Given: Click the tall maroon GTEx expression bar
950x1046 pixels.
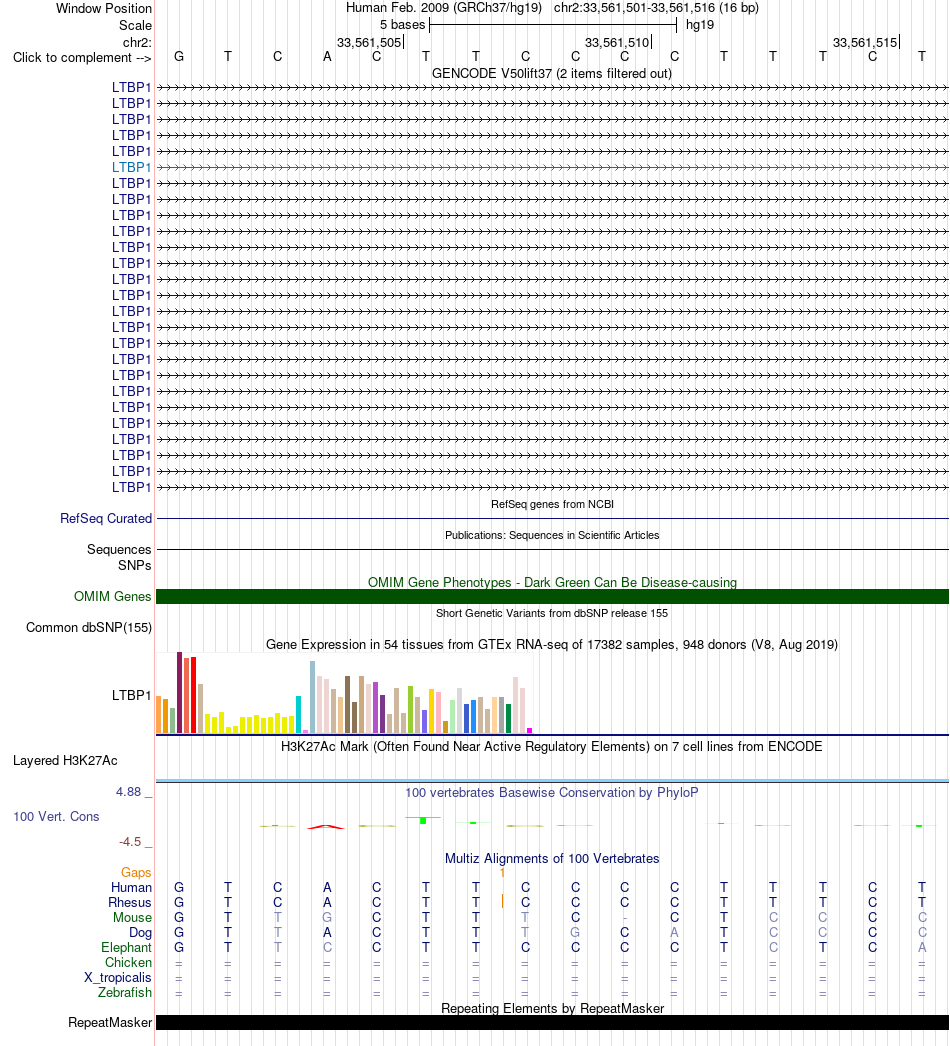Looking at the screenshot, I should (x=179, y=692).
